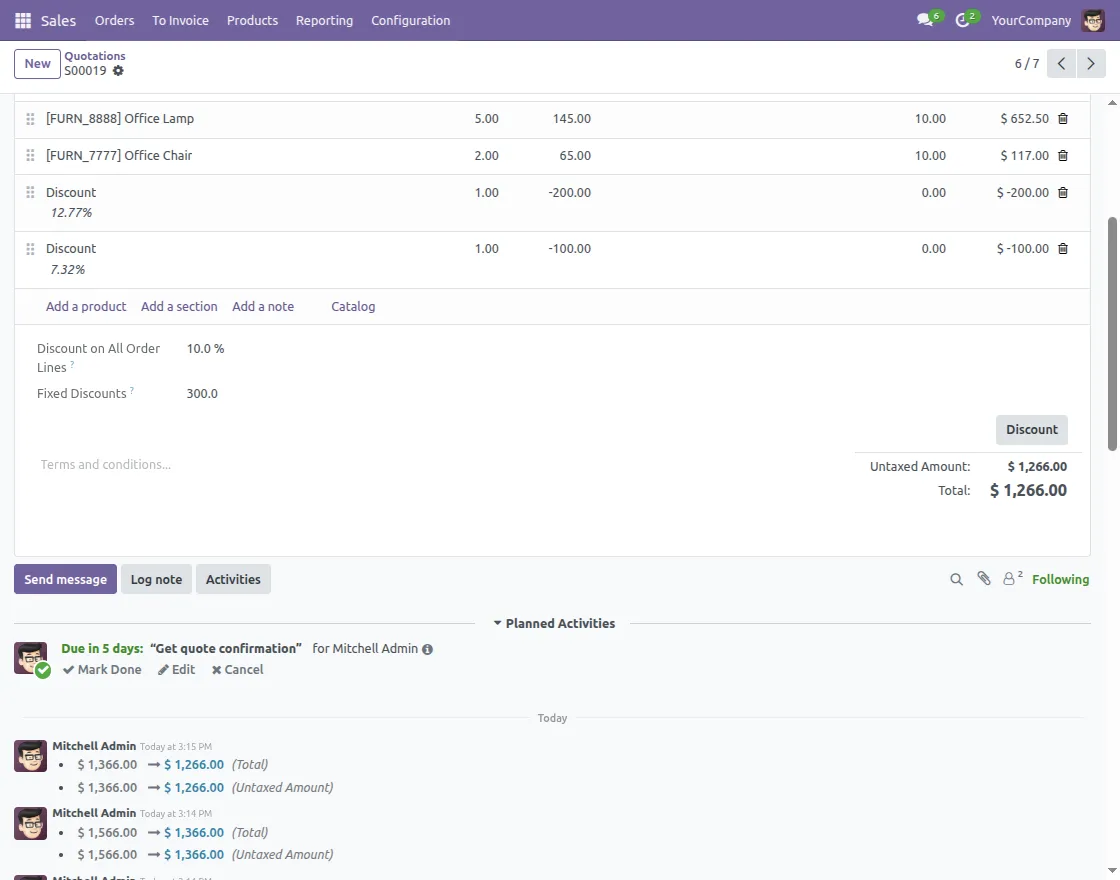Open the Orders menu
Screen dimensions: 1120x880
[114, 20]
